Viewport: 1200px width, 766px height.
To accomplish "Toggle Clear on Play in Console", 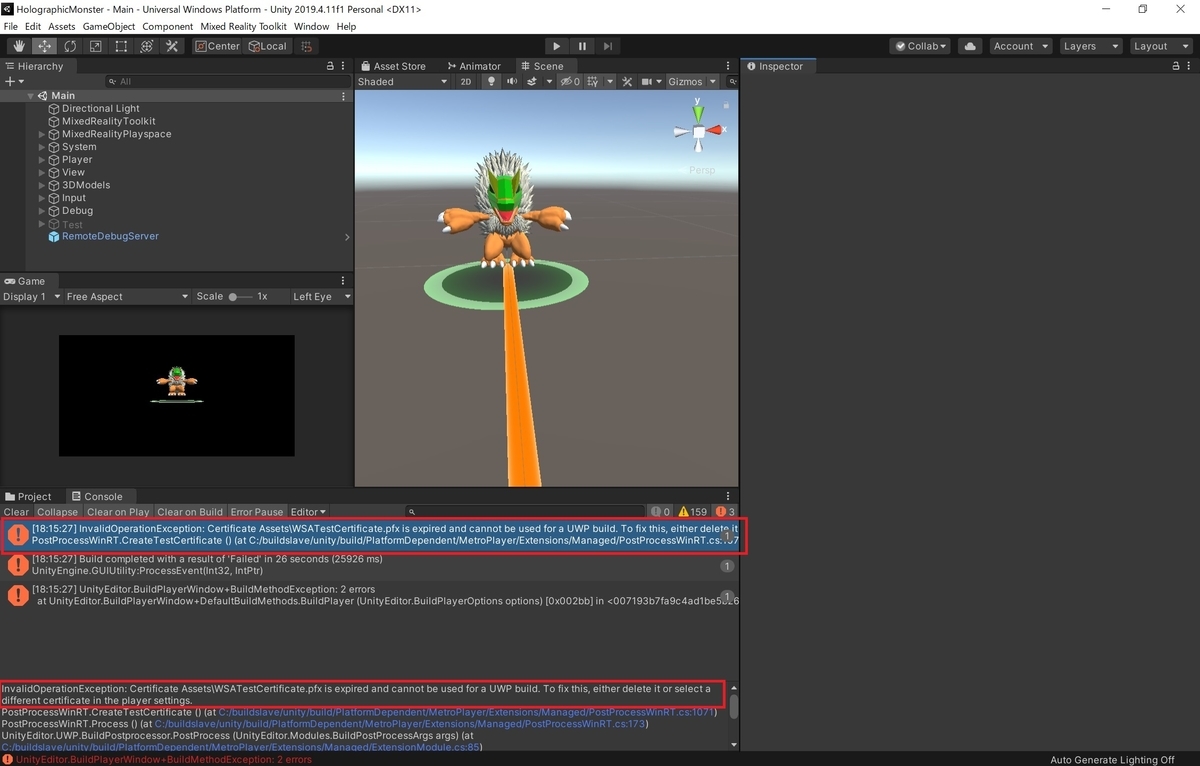I will [118, 512].
